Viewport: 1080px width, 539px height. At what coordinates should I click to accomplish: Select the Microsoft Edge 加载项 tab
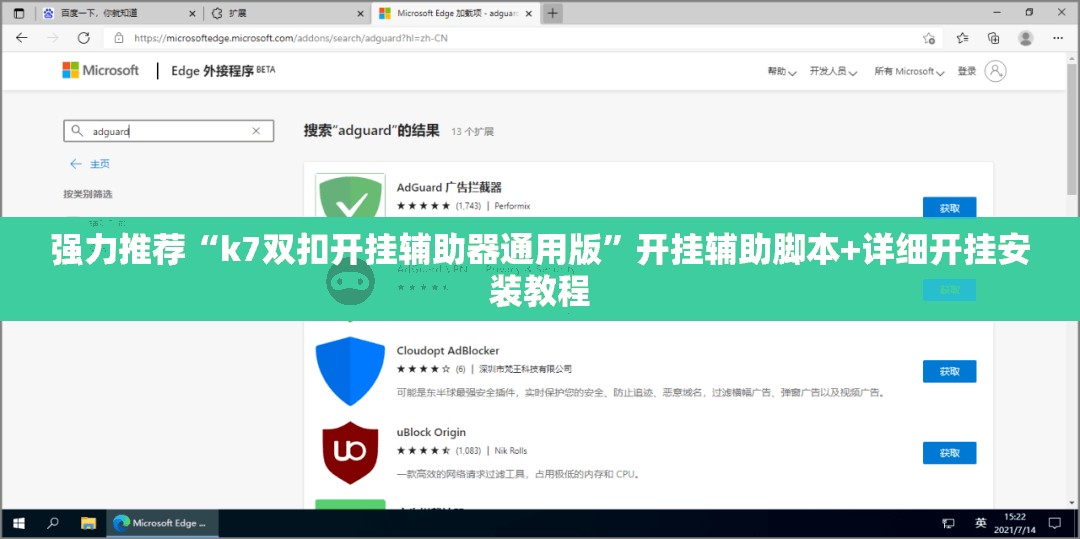455,13
